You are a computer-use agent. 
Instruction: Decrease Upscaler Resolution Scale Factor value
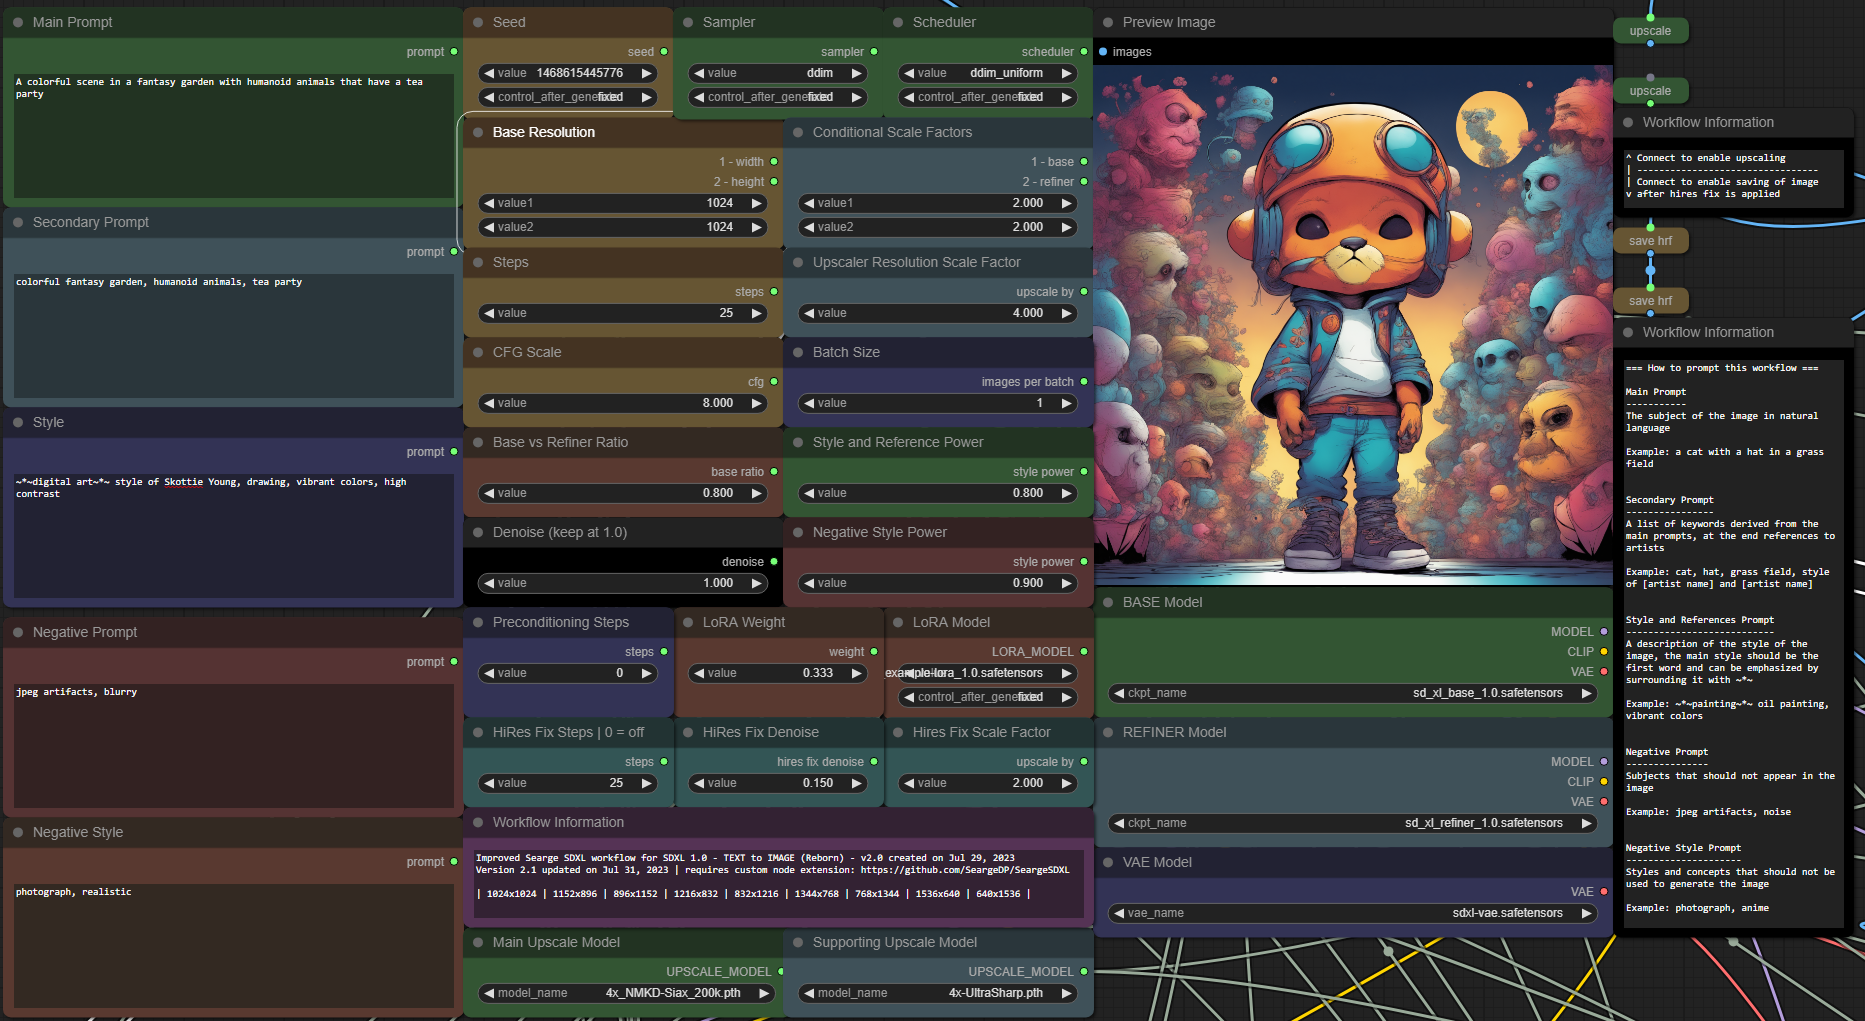coord(809,313)
